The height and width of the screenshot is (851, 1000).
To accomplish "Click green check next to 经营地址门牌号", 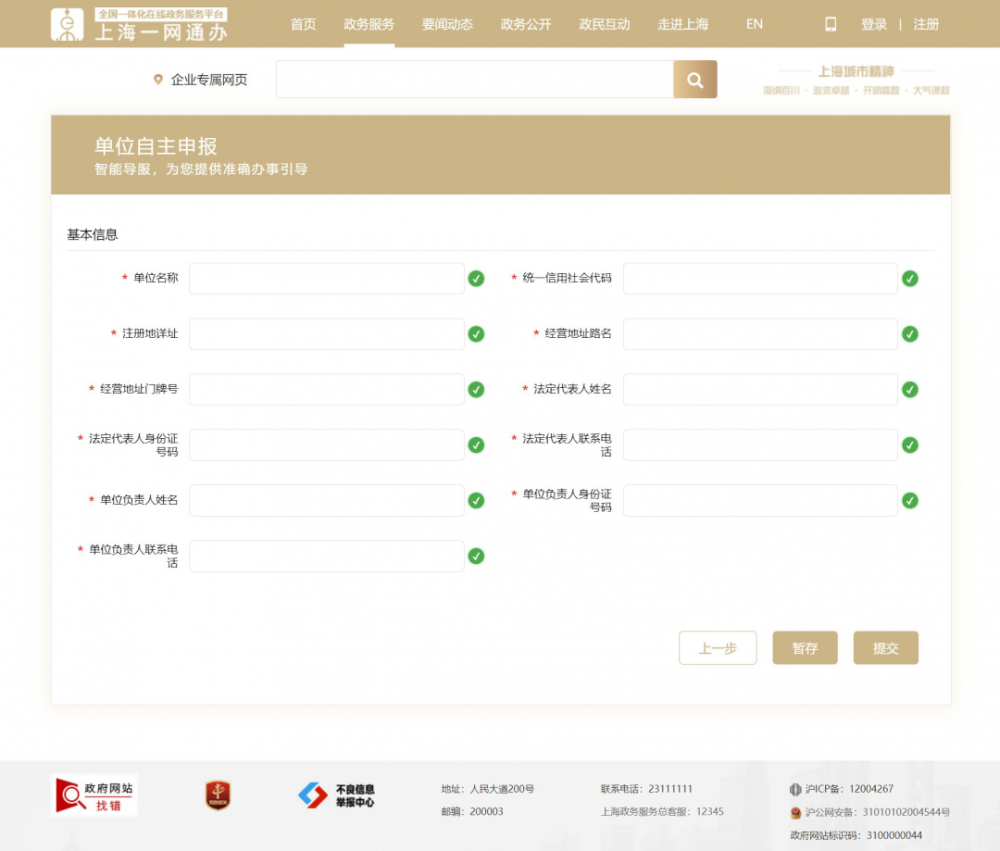I will [476, 390].
